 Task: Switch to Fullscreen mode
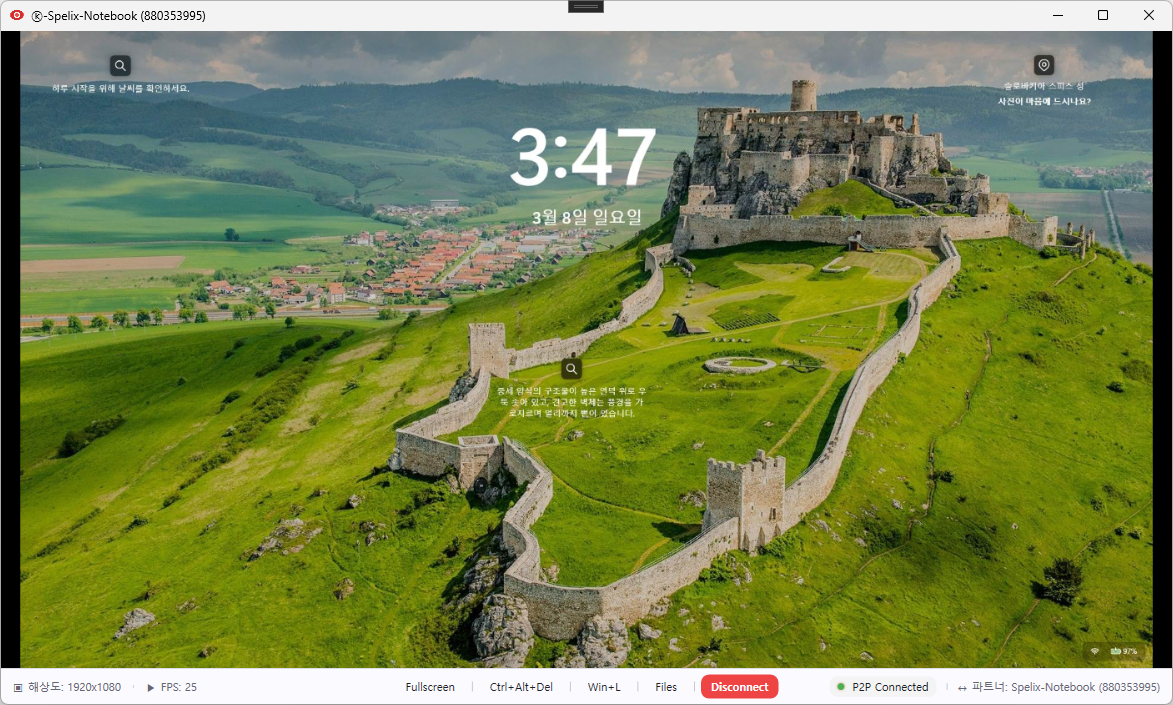[x=430, y=687]
